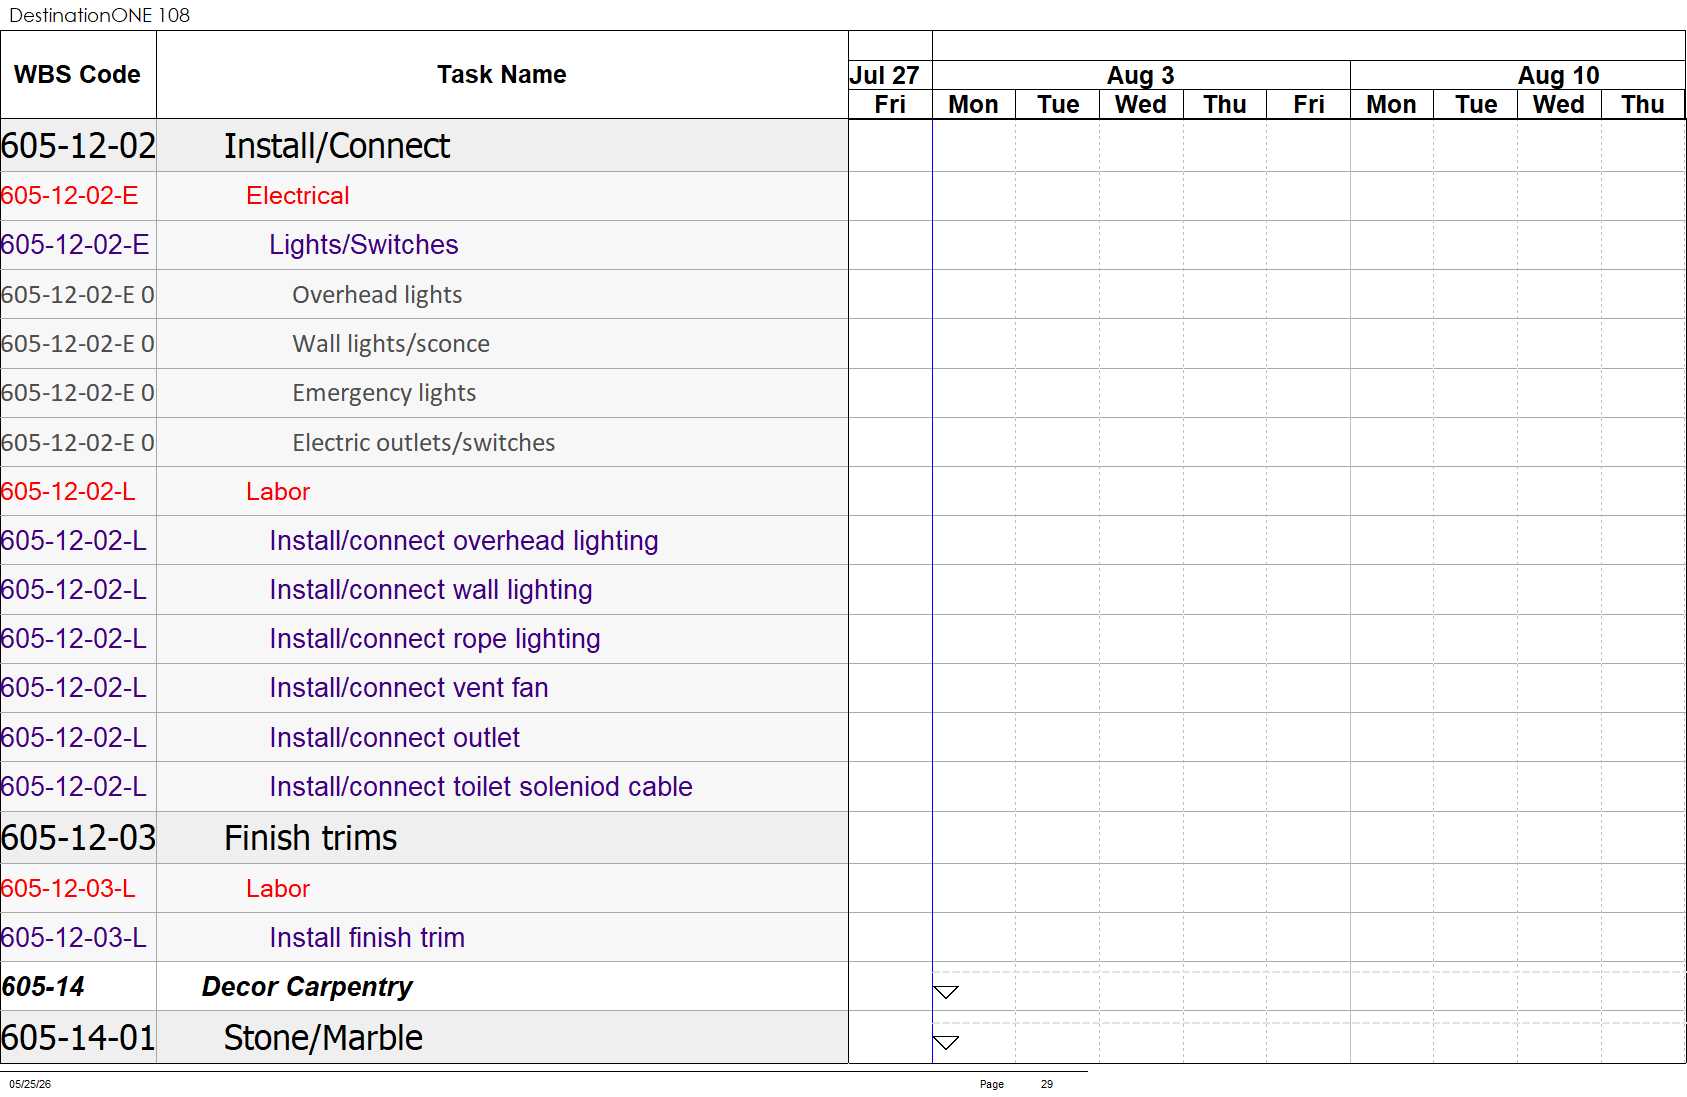Select Install/connect overhead lighting task
The image size is (1687, 1097).
click(424, 541)
